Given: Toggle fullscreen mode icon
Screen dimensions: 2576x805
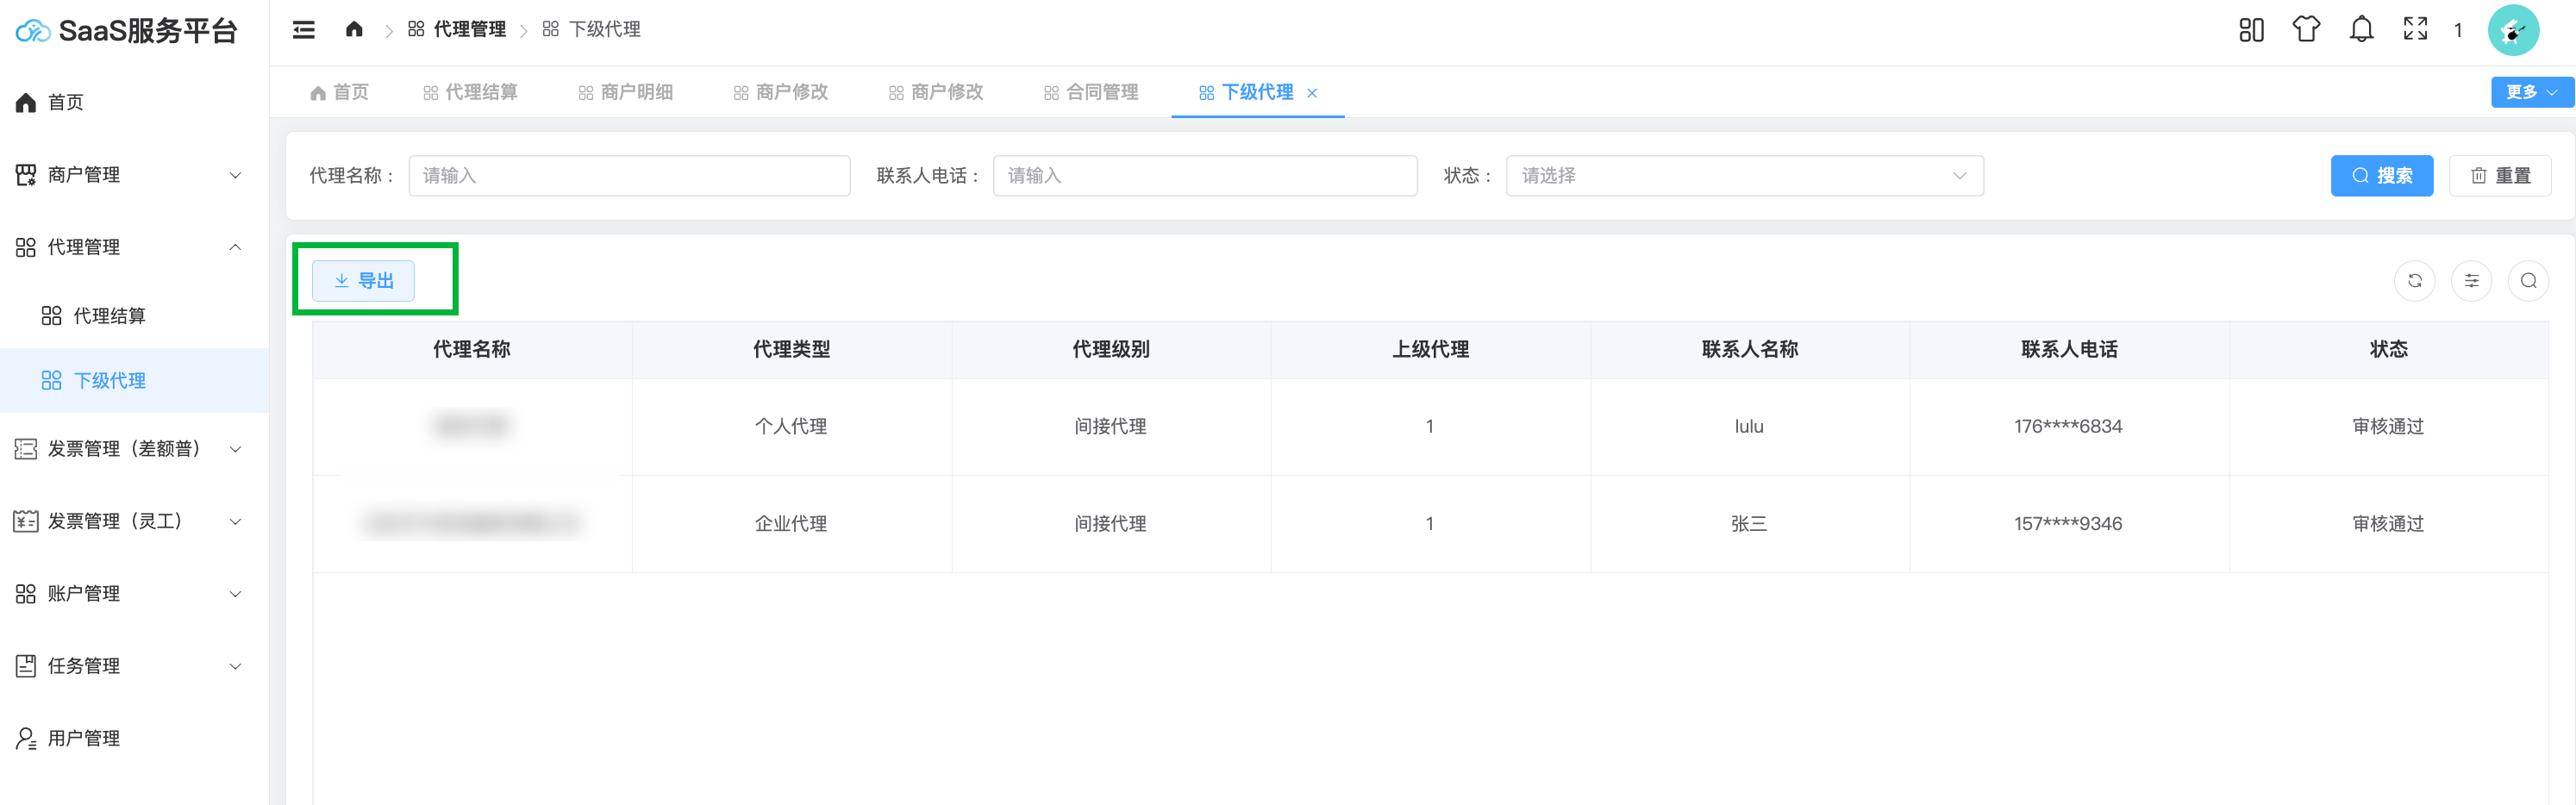Looking at the screenshot, I should (x=2415, y=30).
